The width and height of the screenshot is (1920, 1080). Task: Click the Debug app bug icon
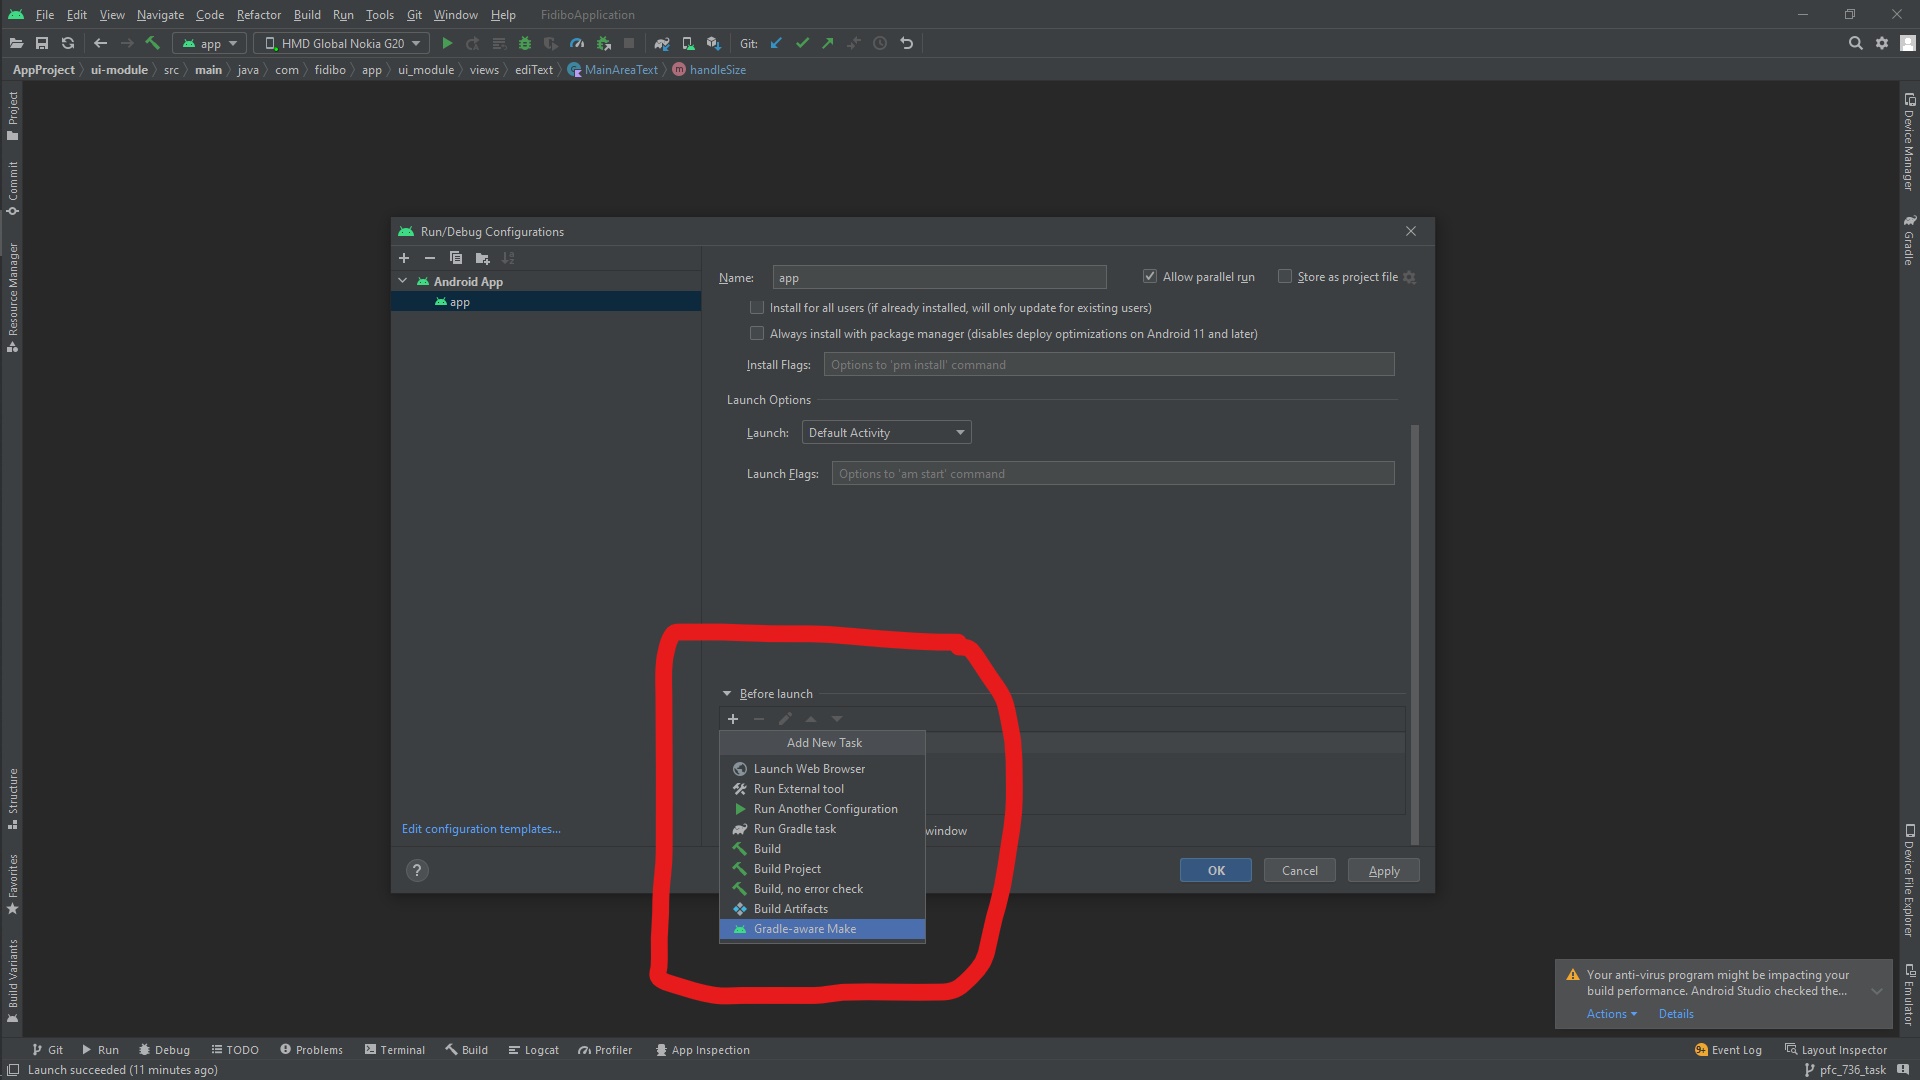[x=524, y=43]
